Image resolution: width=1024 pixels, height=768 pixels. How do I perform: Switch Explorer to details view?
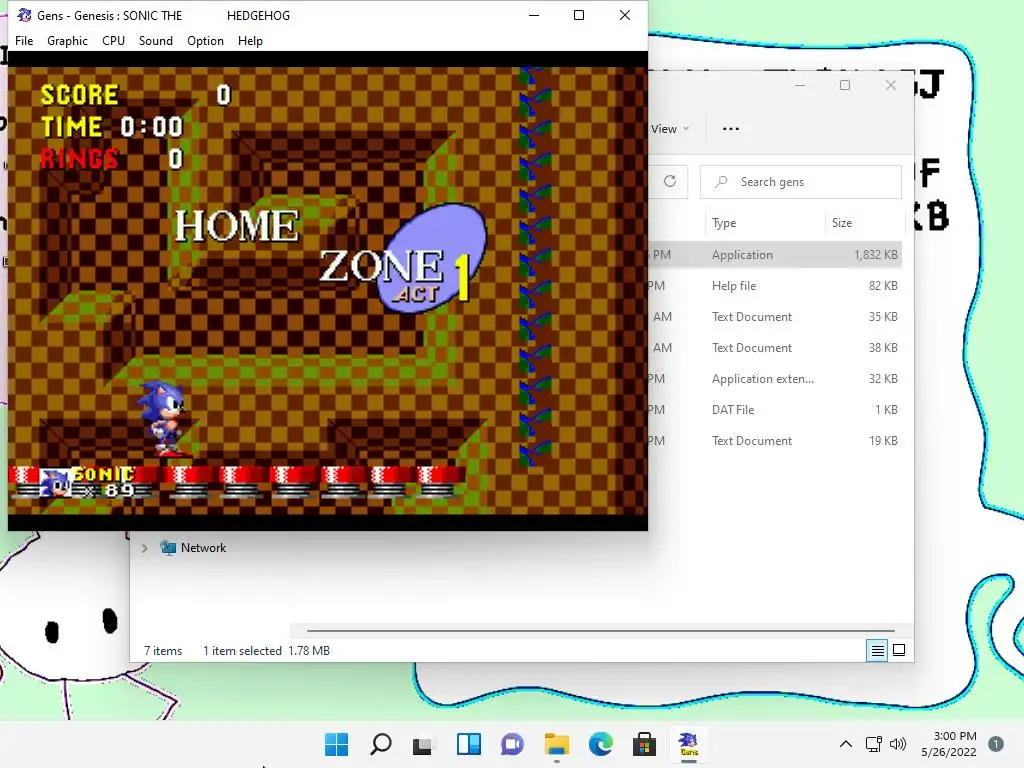[x=877, y=650]
